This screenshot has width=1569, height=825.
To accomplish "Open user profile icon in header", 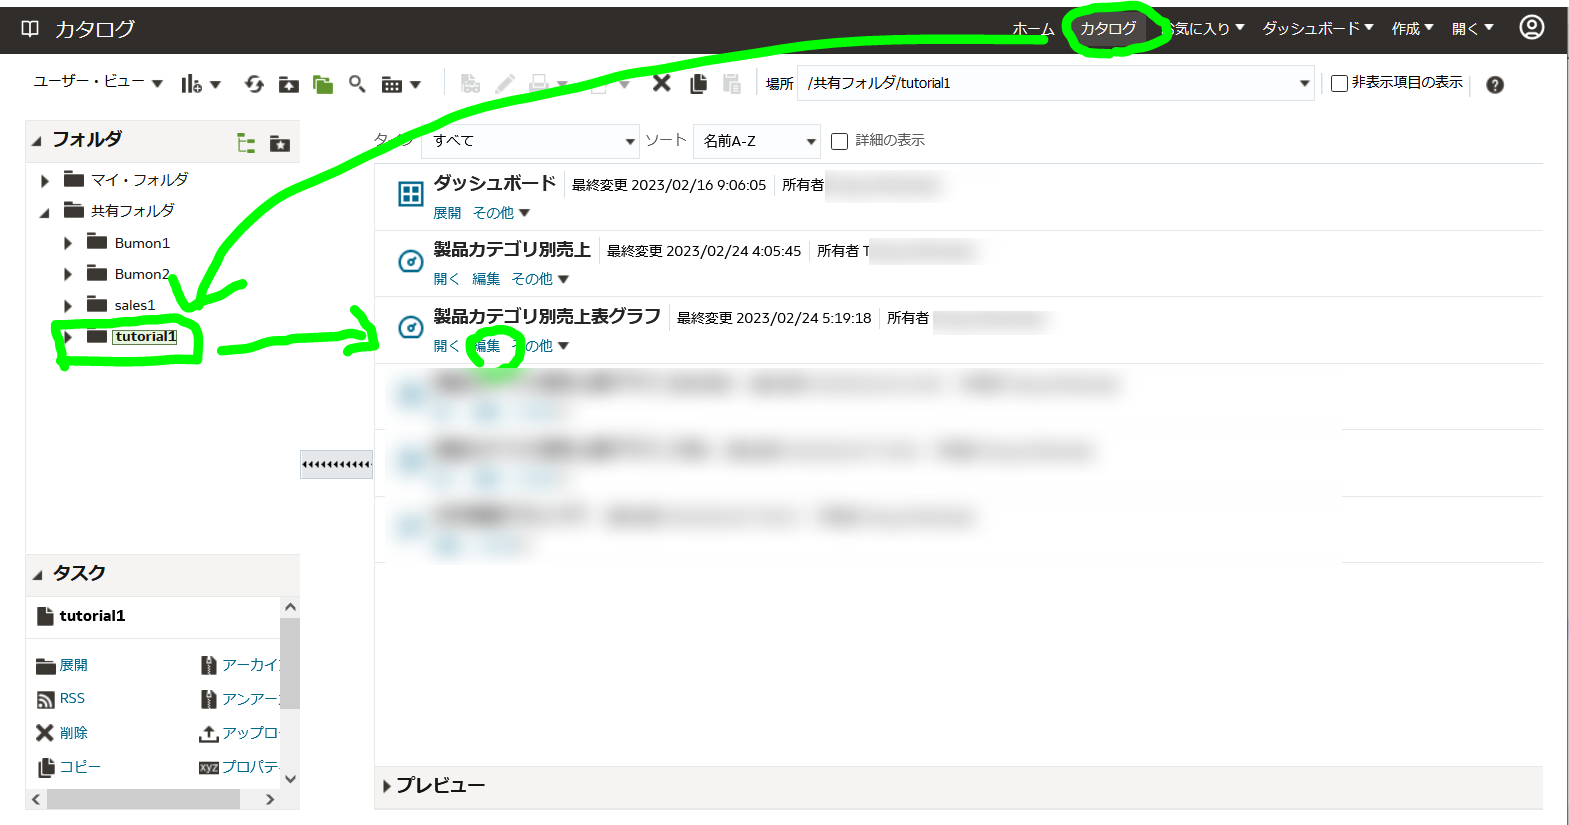I will click(1531, 27).
